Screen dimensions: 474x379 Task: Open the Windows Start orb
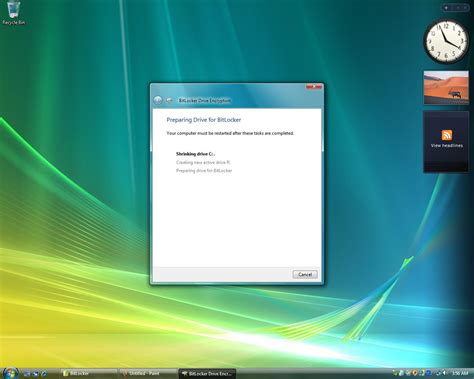[10, 373]
